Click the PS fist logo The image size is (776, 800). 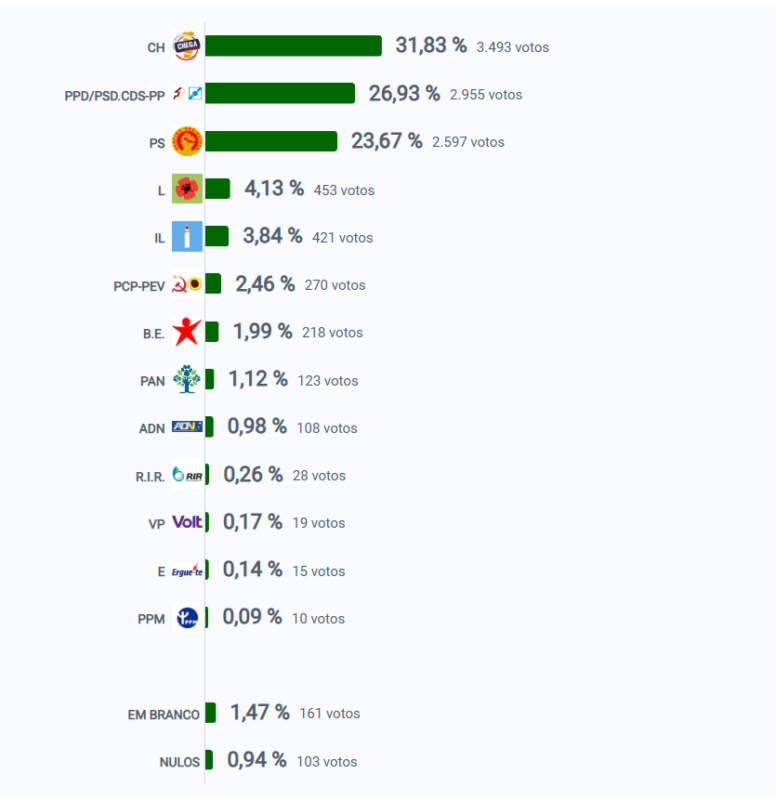click(187, 142)
